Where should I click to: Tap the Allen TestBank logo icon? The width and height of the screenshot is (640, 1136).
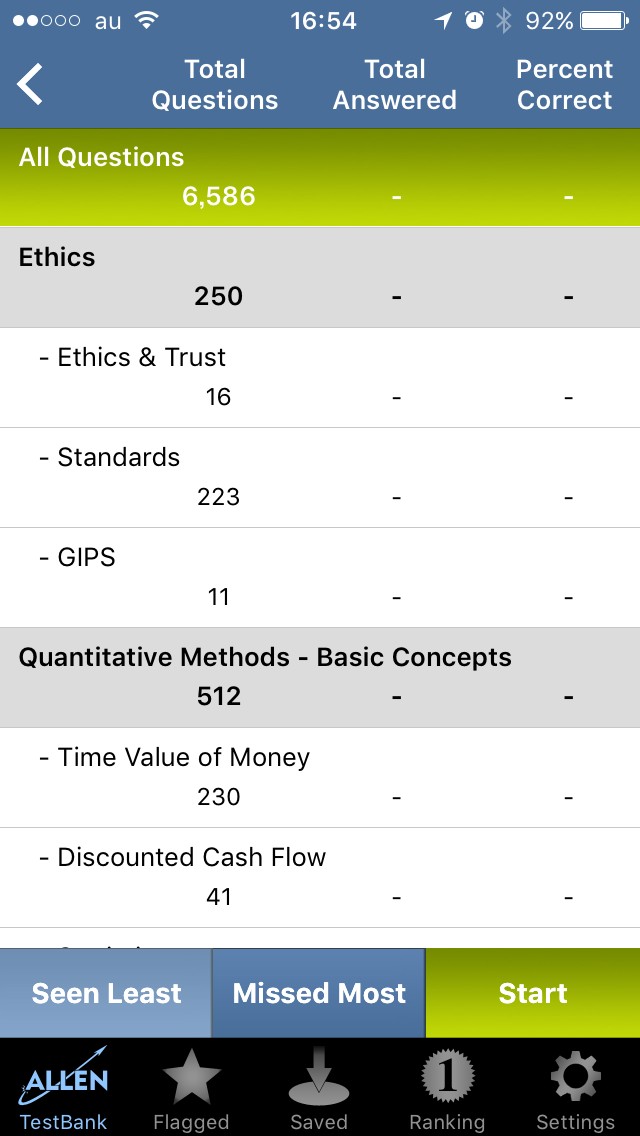pyautogui.click(x=64, y=1080)
